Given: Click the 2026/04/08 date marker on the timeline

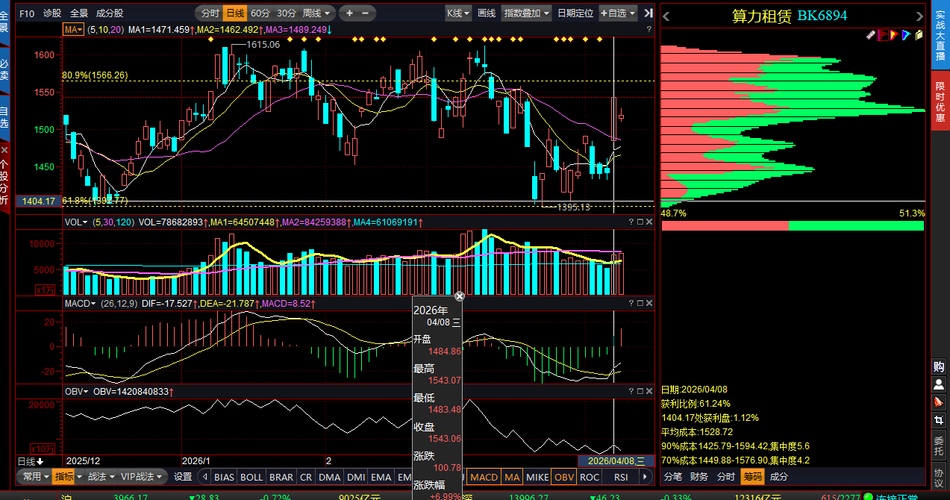Looking at the screenshot, I should point(616,461).
